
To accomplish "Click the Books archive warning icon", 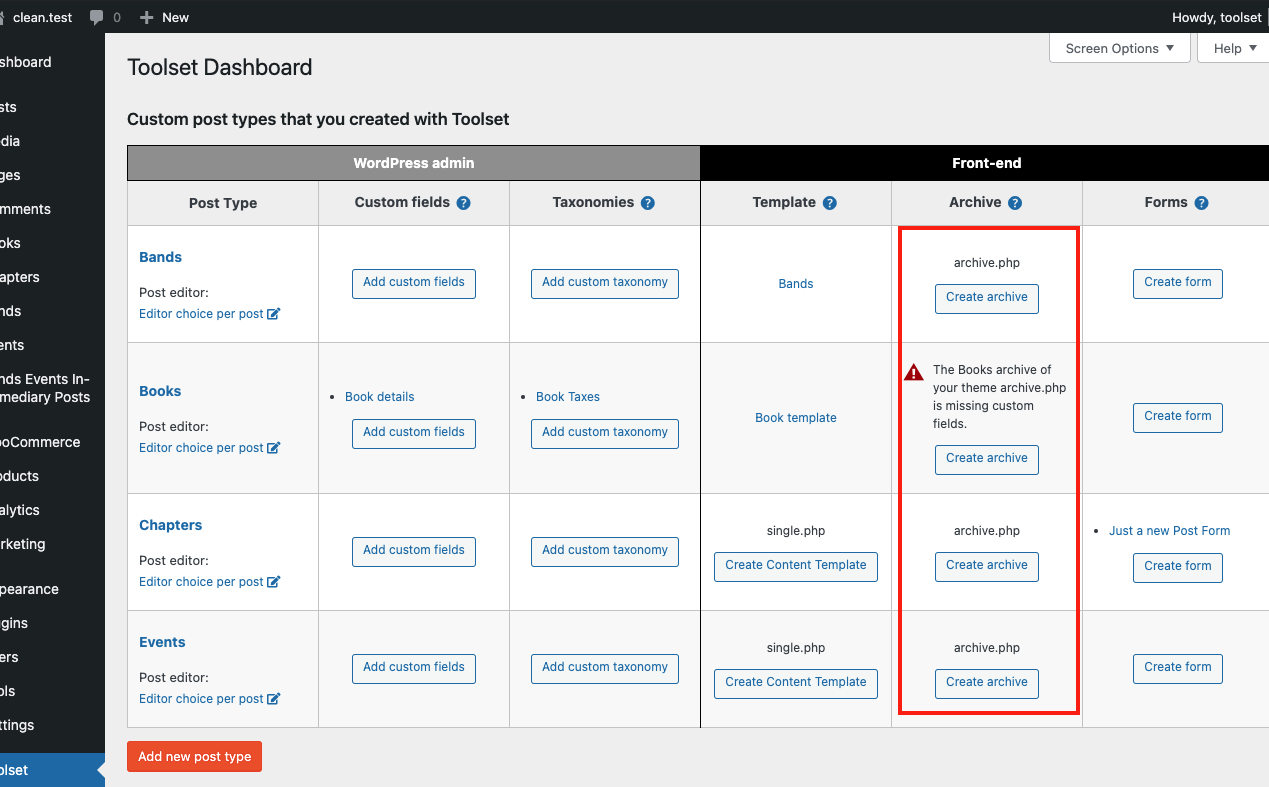I will [913, 373].
